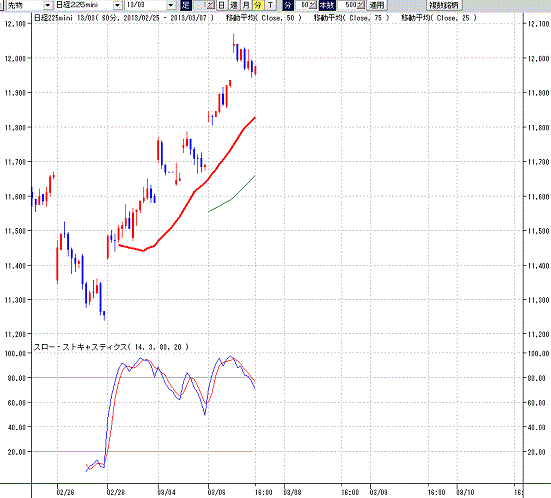Select the tick (T) timeframe button
The width and height of the screenshot is (551, 498).
pyautogui.click(x=270, y=5)
